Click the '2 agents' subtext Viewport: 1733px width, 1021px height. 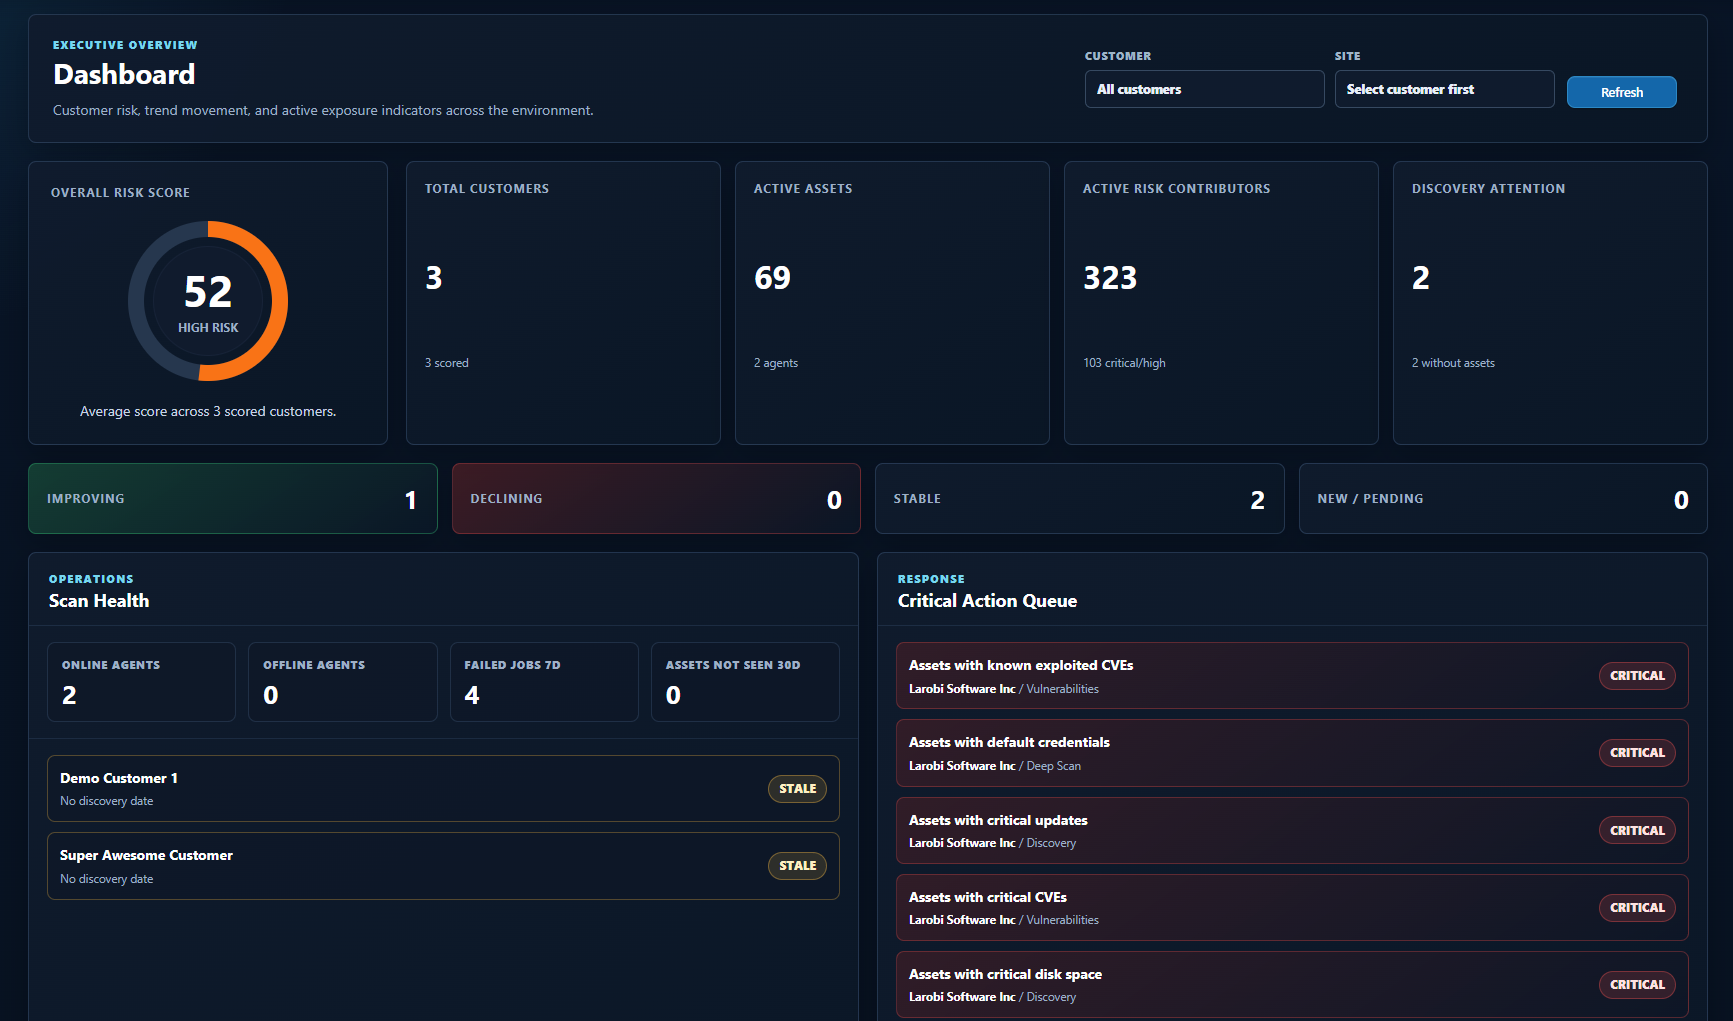[775, 363]
